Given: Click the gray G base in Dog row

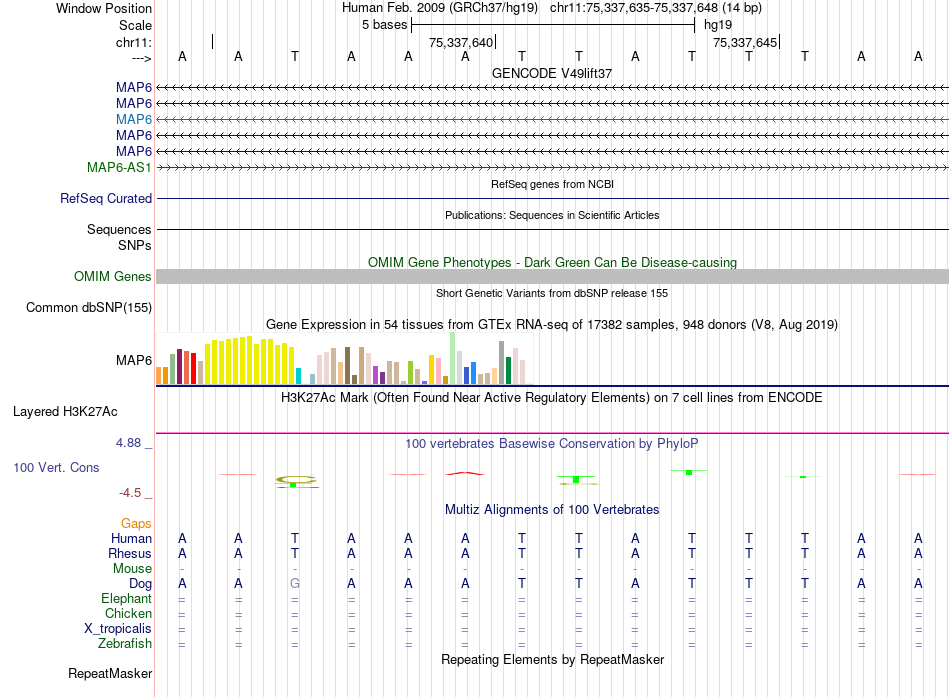Looking at the screenshot, I should 295,584.
